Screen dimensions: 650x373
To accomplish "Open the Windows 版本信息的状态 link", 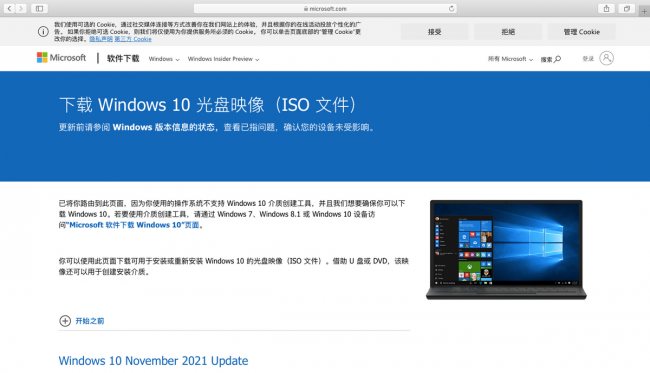I will point(164,127).
